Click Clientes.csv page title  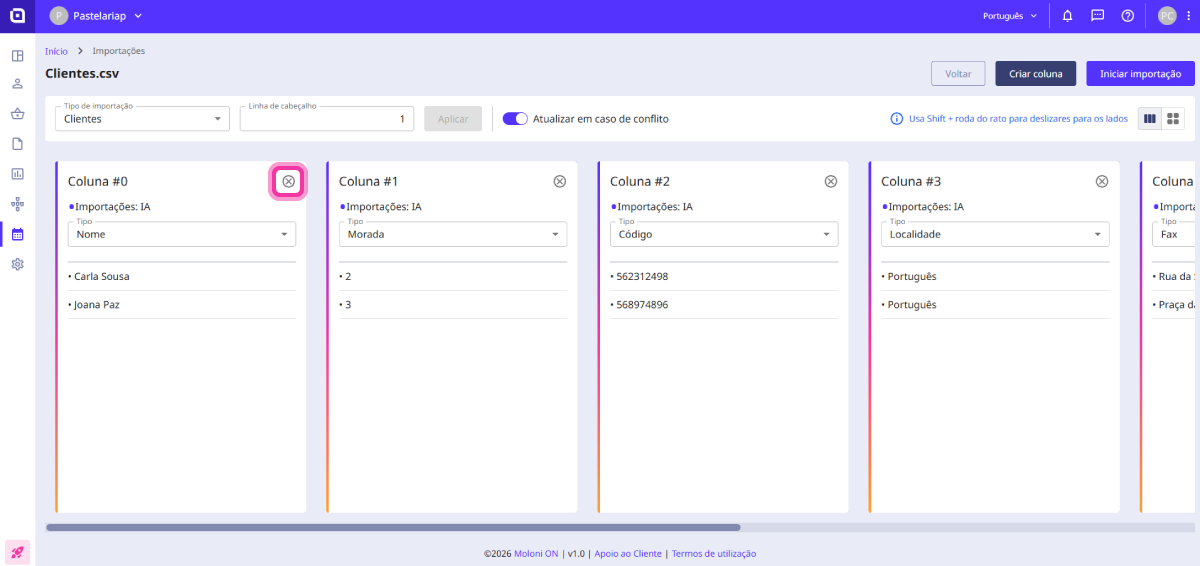pyautogui.click(x=82, y=73)
